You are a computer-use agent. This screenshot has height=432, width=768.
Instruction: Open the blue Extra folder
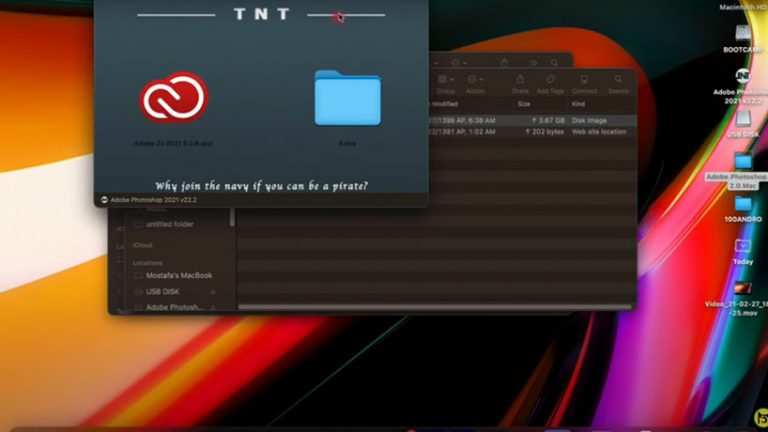pos(347,98)
